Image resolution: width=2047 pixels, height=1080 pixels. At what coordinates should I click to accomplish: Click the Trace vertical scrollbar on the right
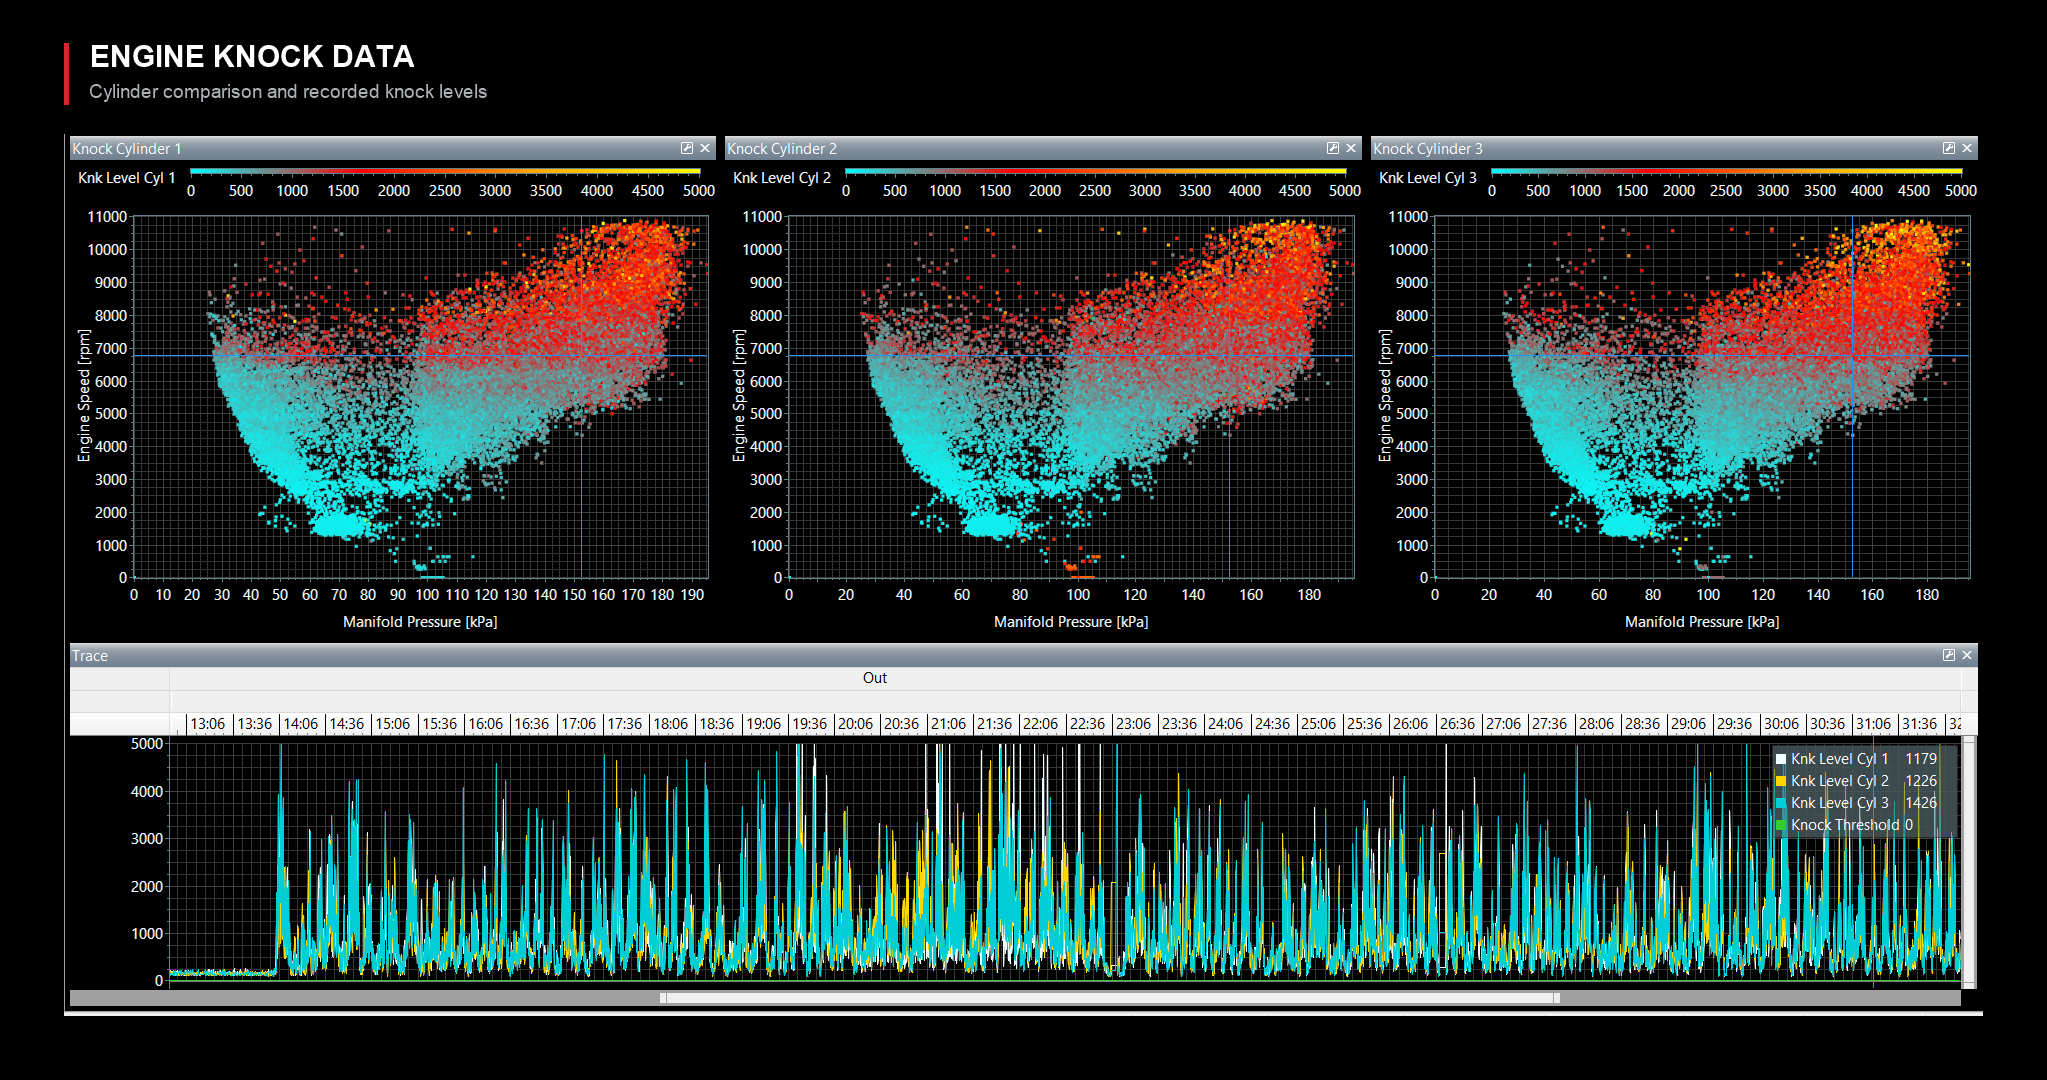1969,862
